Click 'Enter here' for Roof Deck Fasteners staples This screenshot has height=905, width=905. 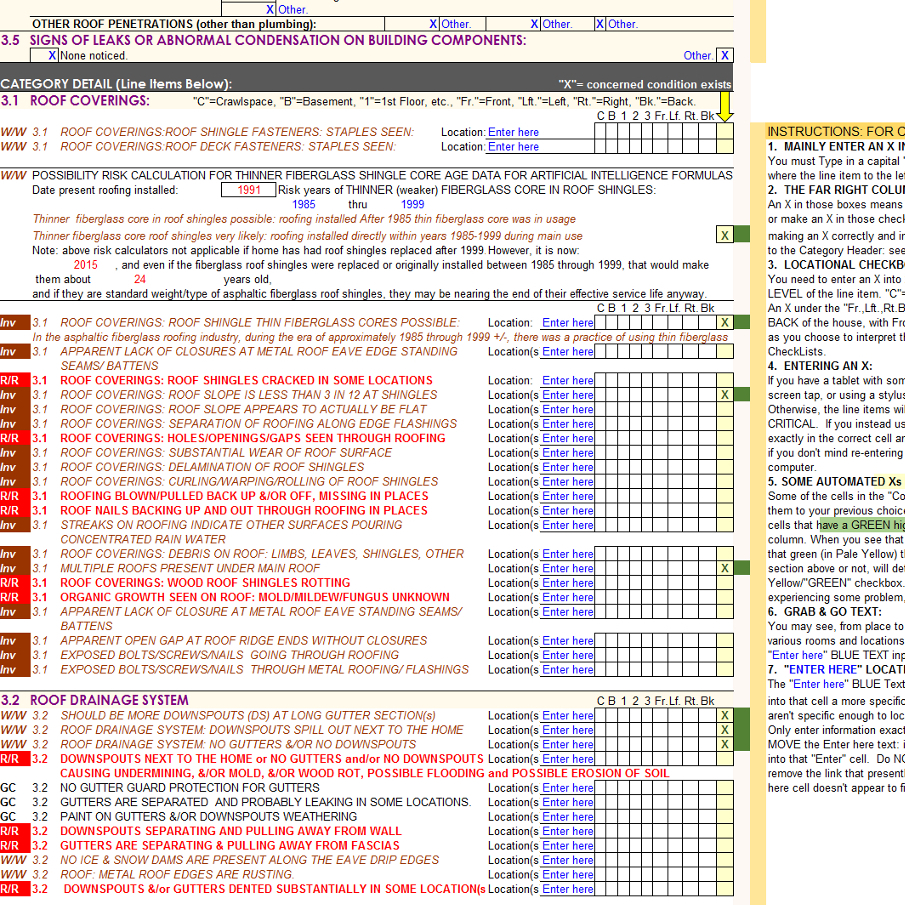tap(513, 147)
